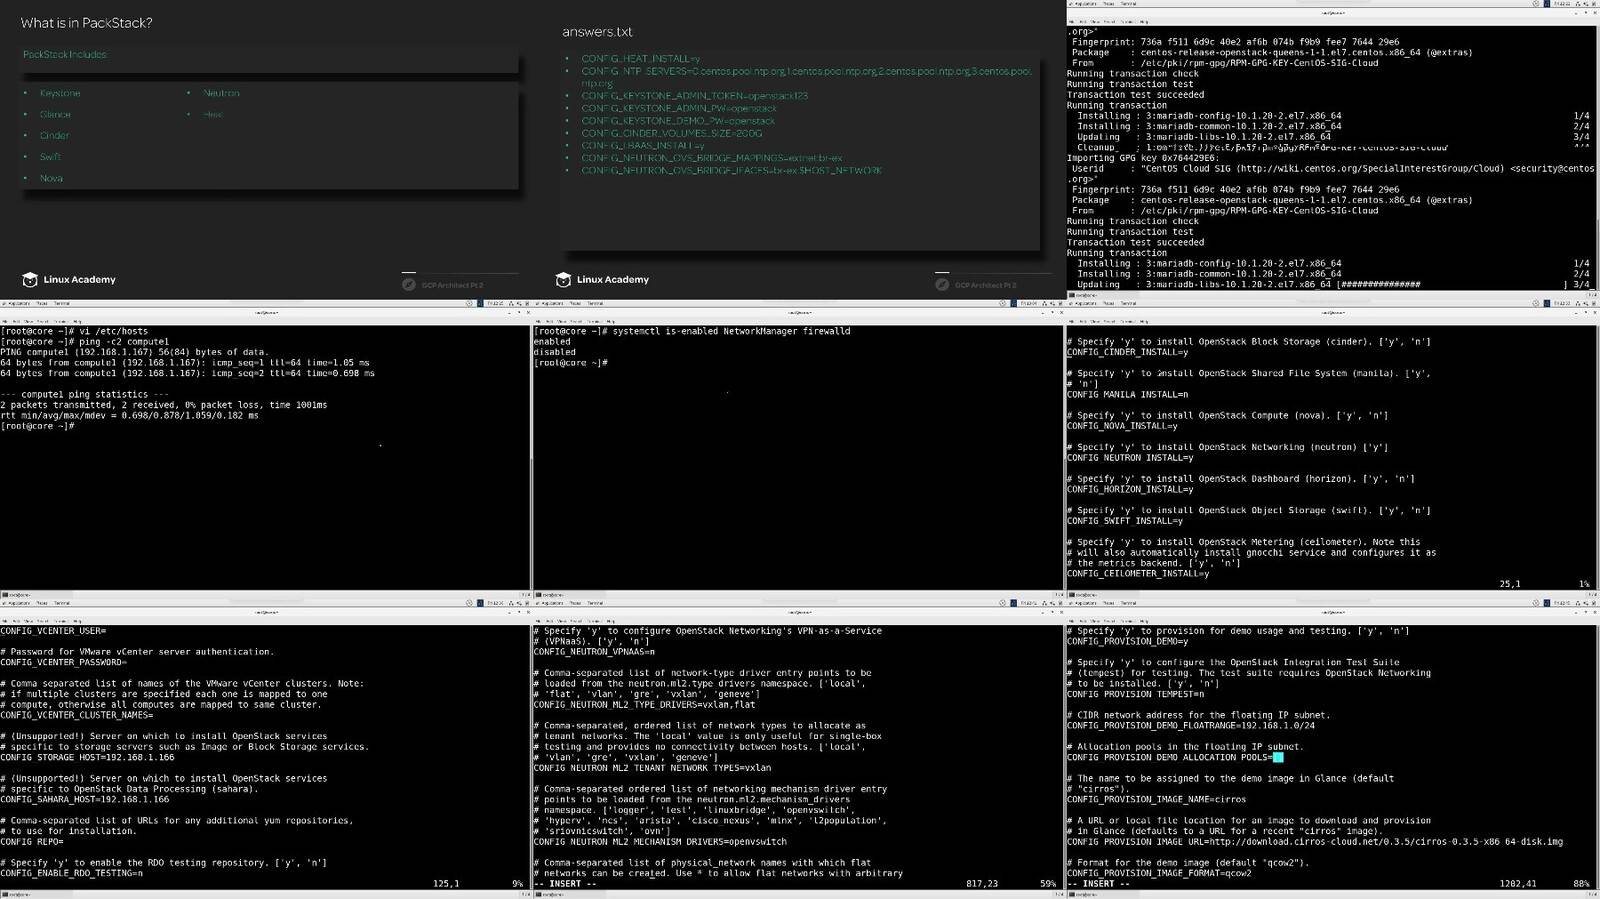Click the CONFIG_SWIFT_INSTALL=y line
Screen dimensions: 1600x899
(1125, 520)
